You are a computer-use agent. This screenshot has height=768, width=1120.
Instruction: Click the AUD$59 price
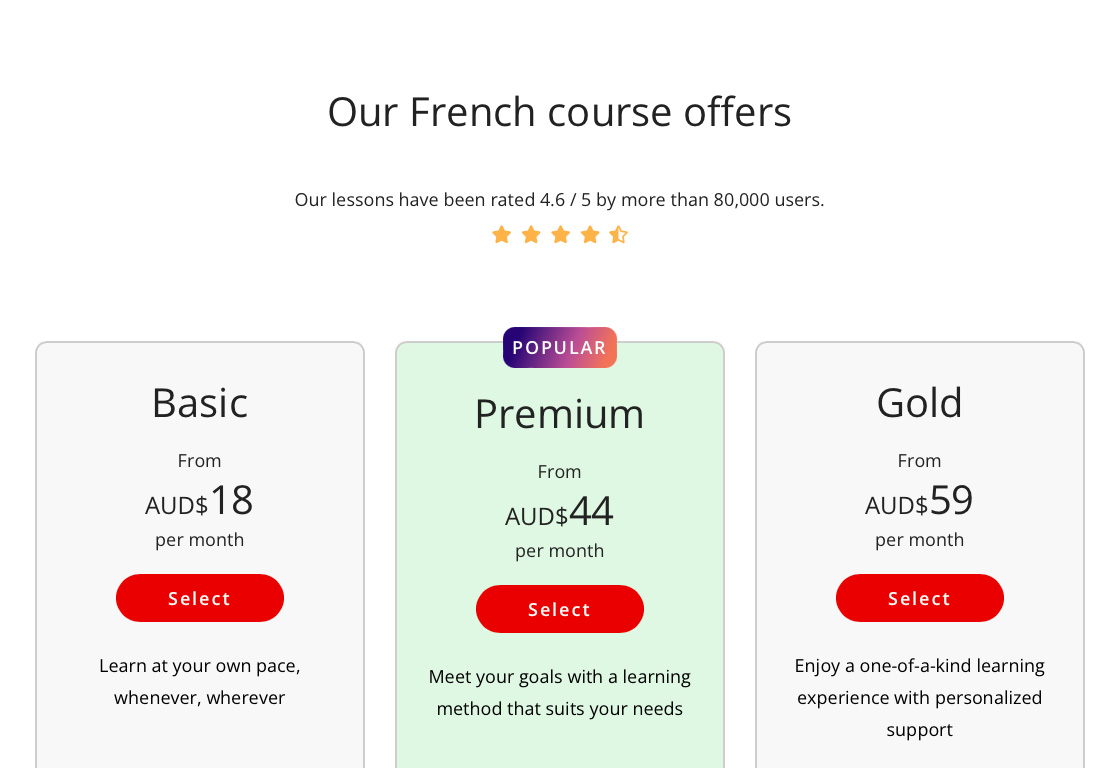[920, 501]
